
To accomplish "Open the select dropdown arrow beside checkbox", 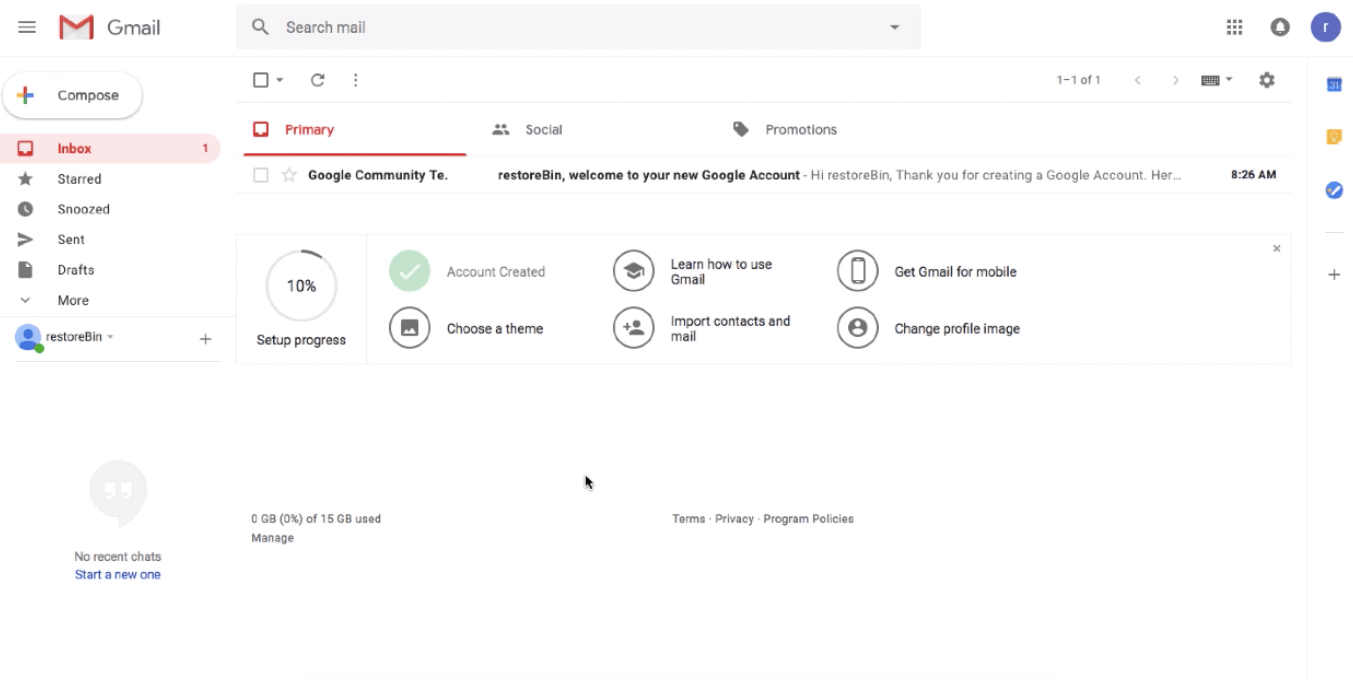I will 280,80.
